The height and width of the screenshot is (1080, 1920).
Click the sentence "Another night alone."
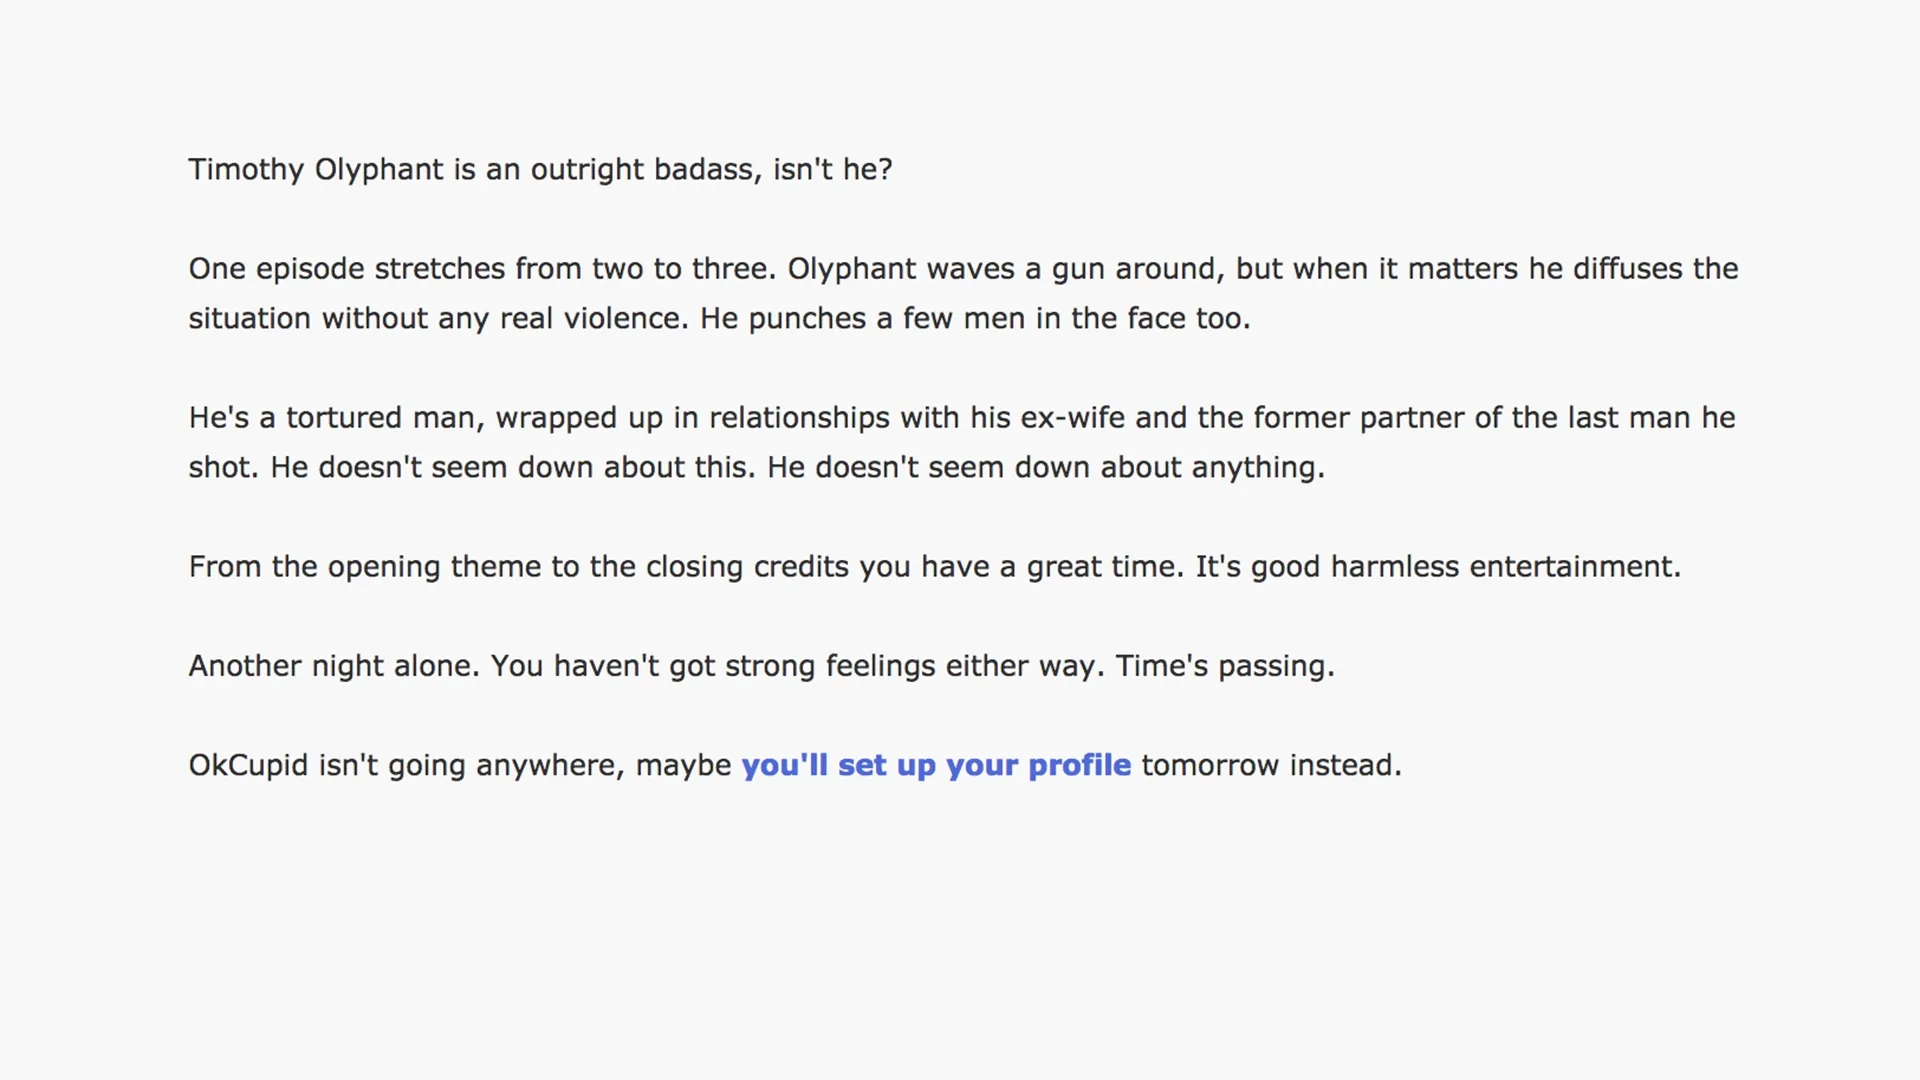pyautogui.click(x=333, y=666)
